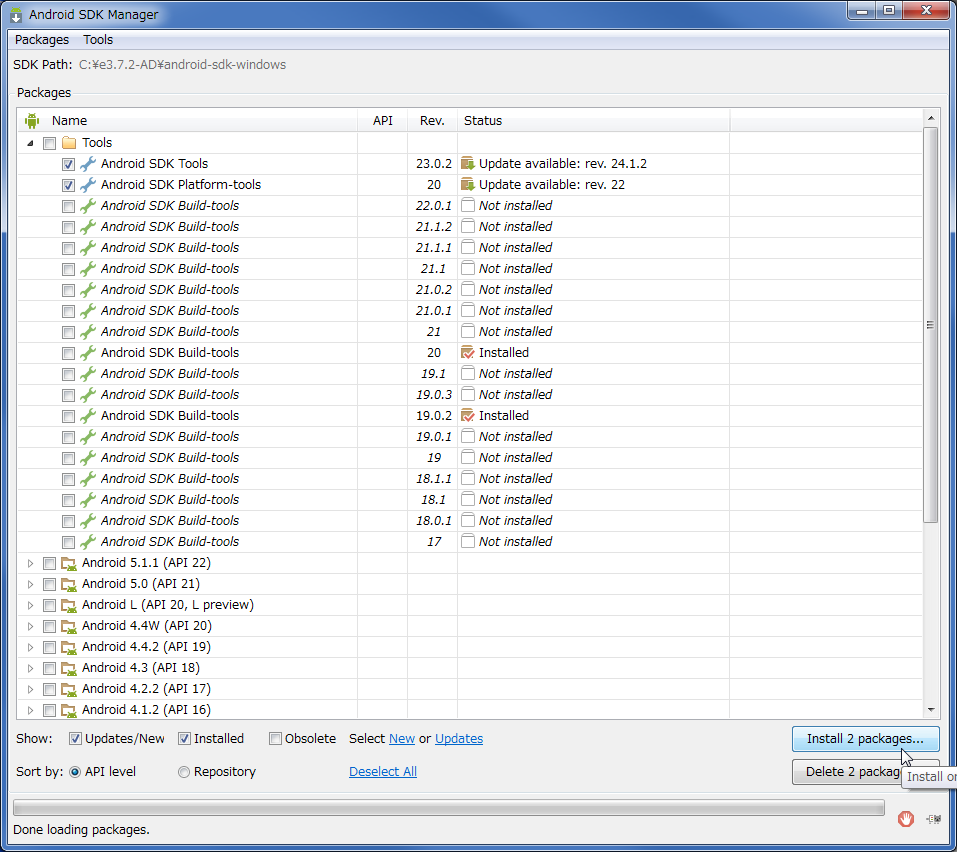
Task: Click the Android 5.0 (API 21) platform folder icon
Action: point(69,584)
